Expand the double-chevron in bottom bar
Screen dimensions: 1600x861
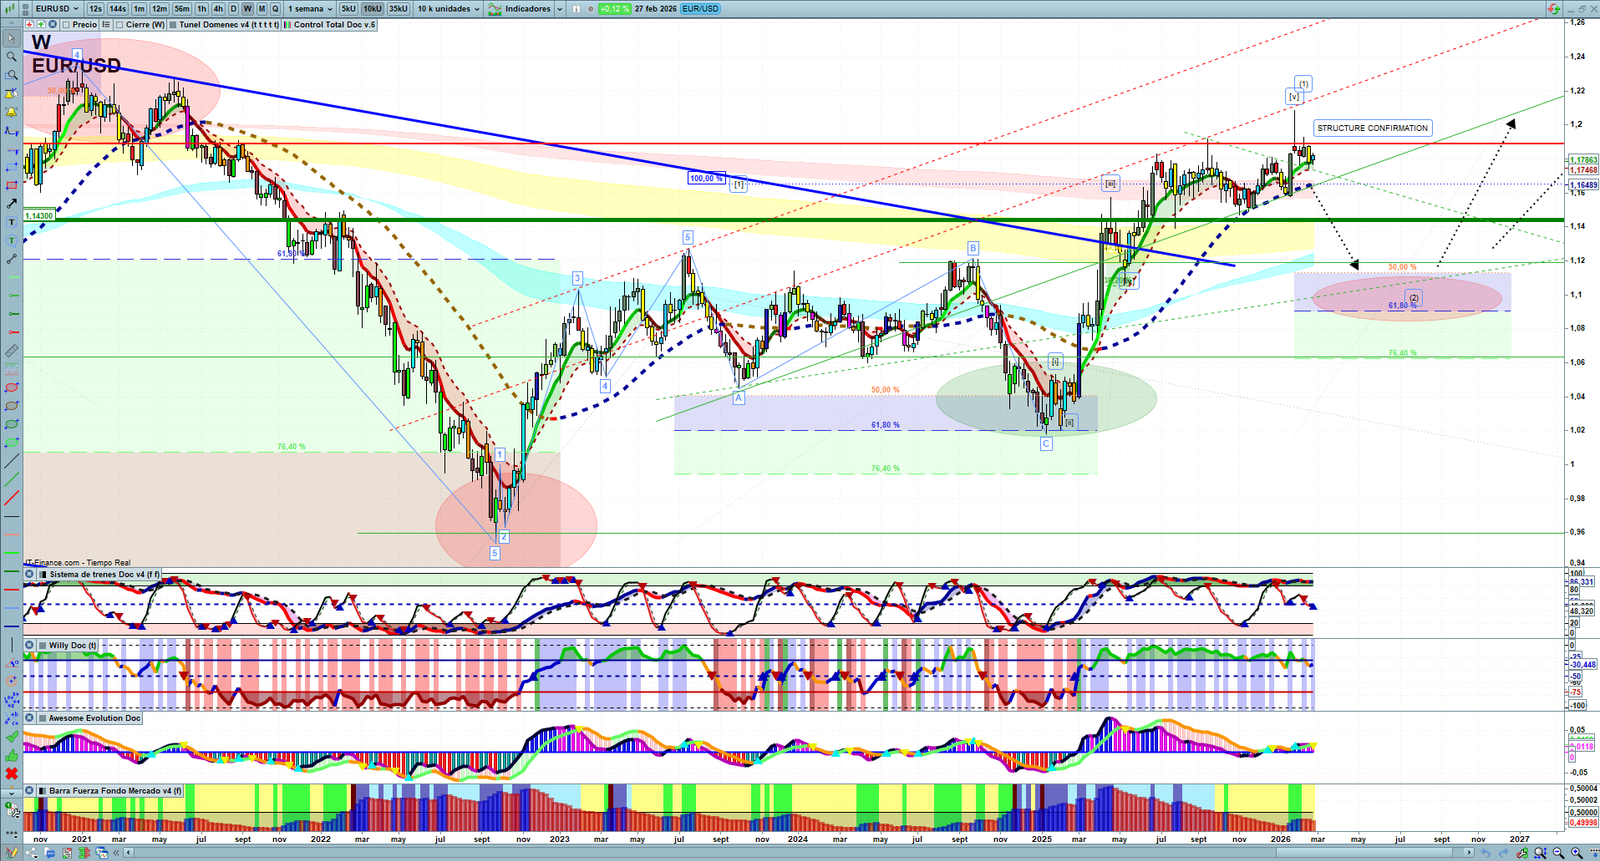pos(118,853)
